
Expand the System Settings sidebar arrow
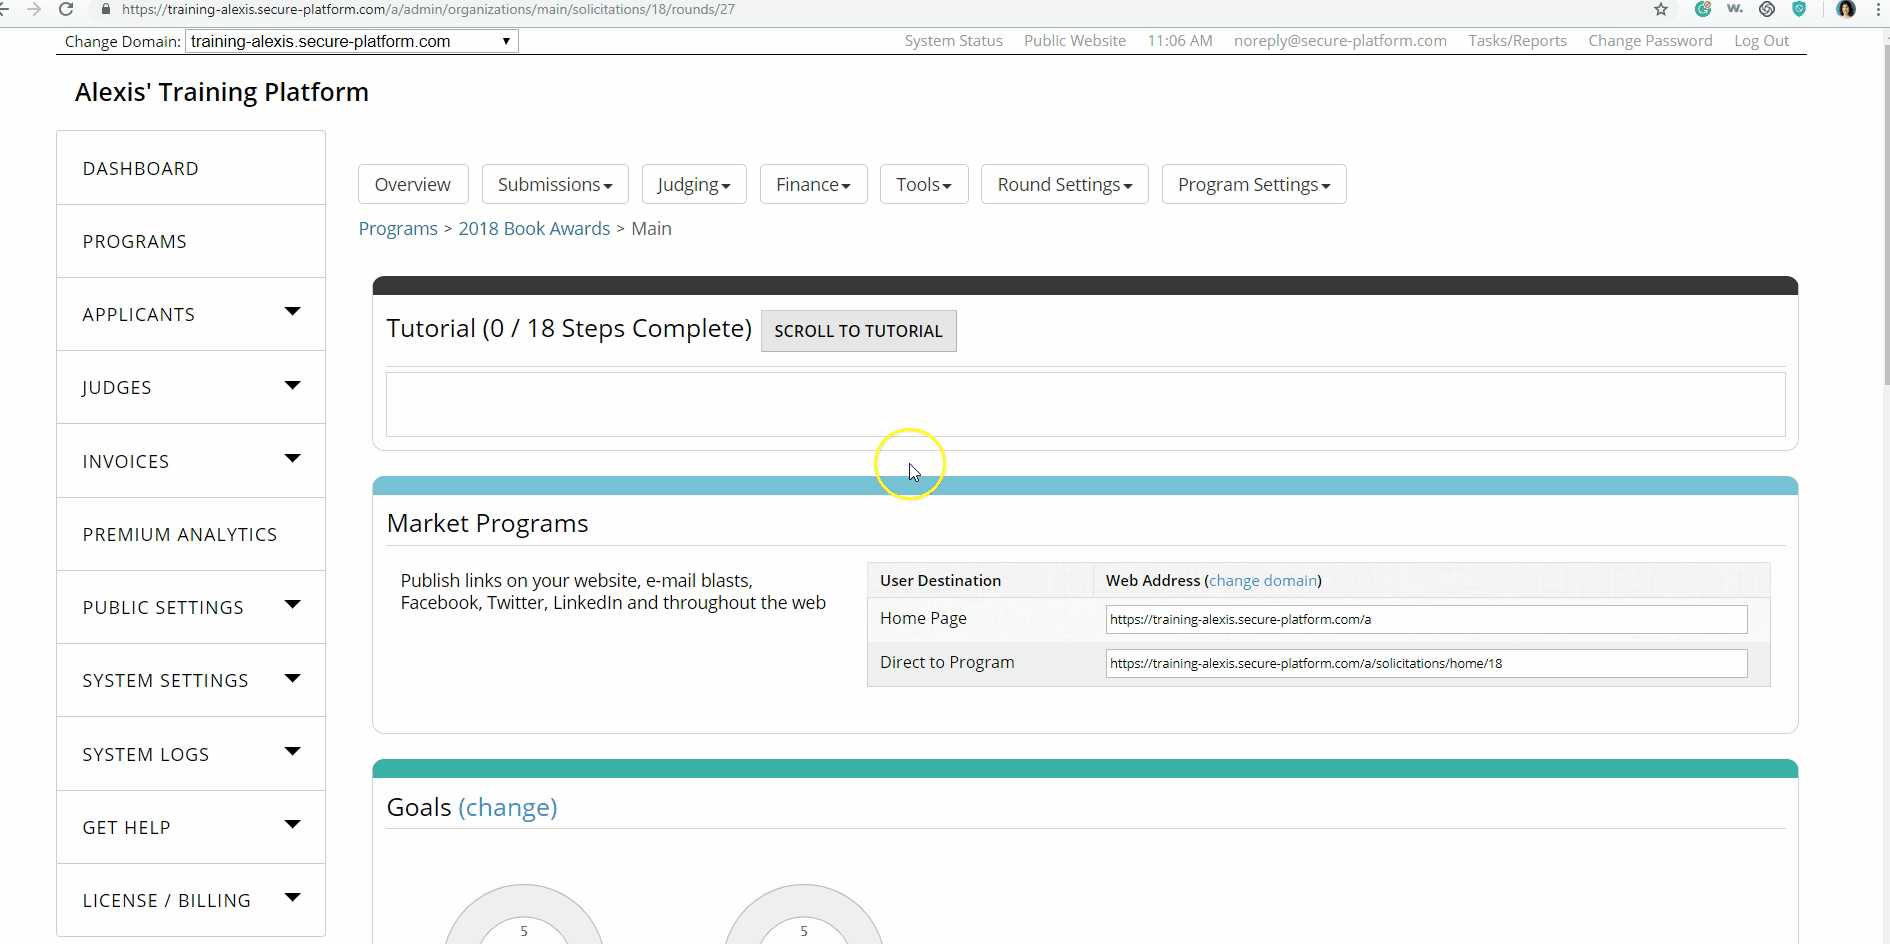[x=292, y=679]
